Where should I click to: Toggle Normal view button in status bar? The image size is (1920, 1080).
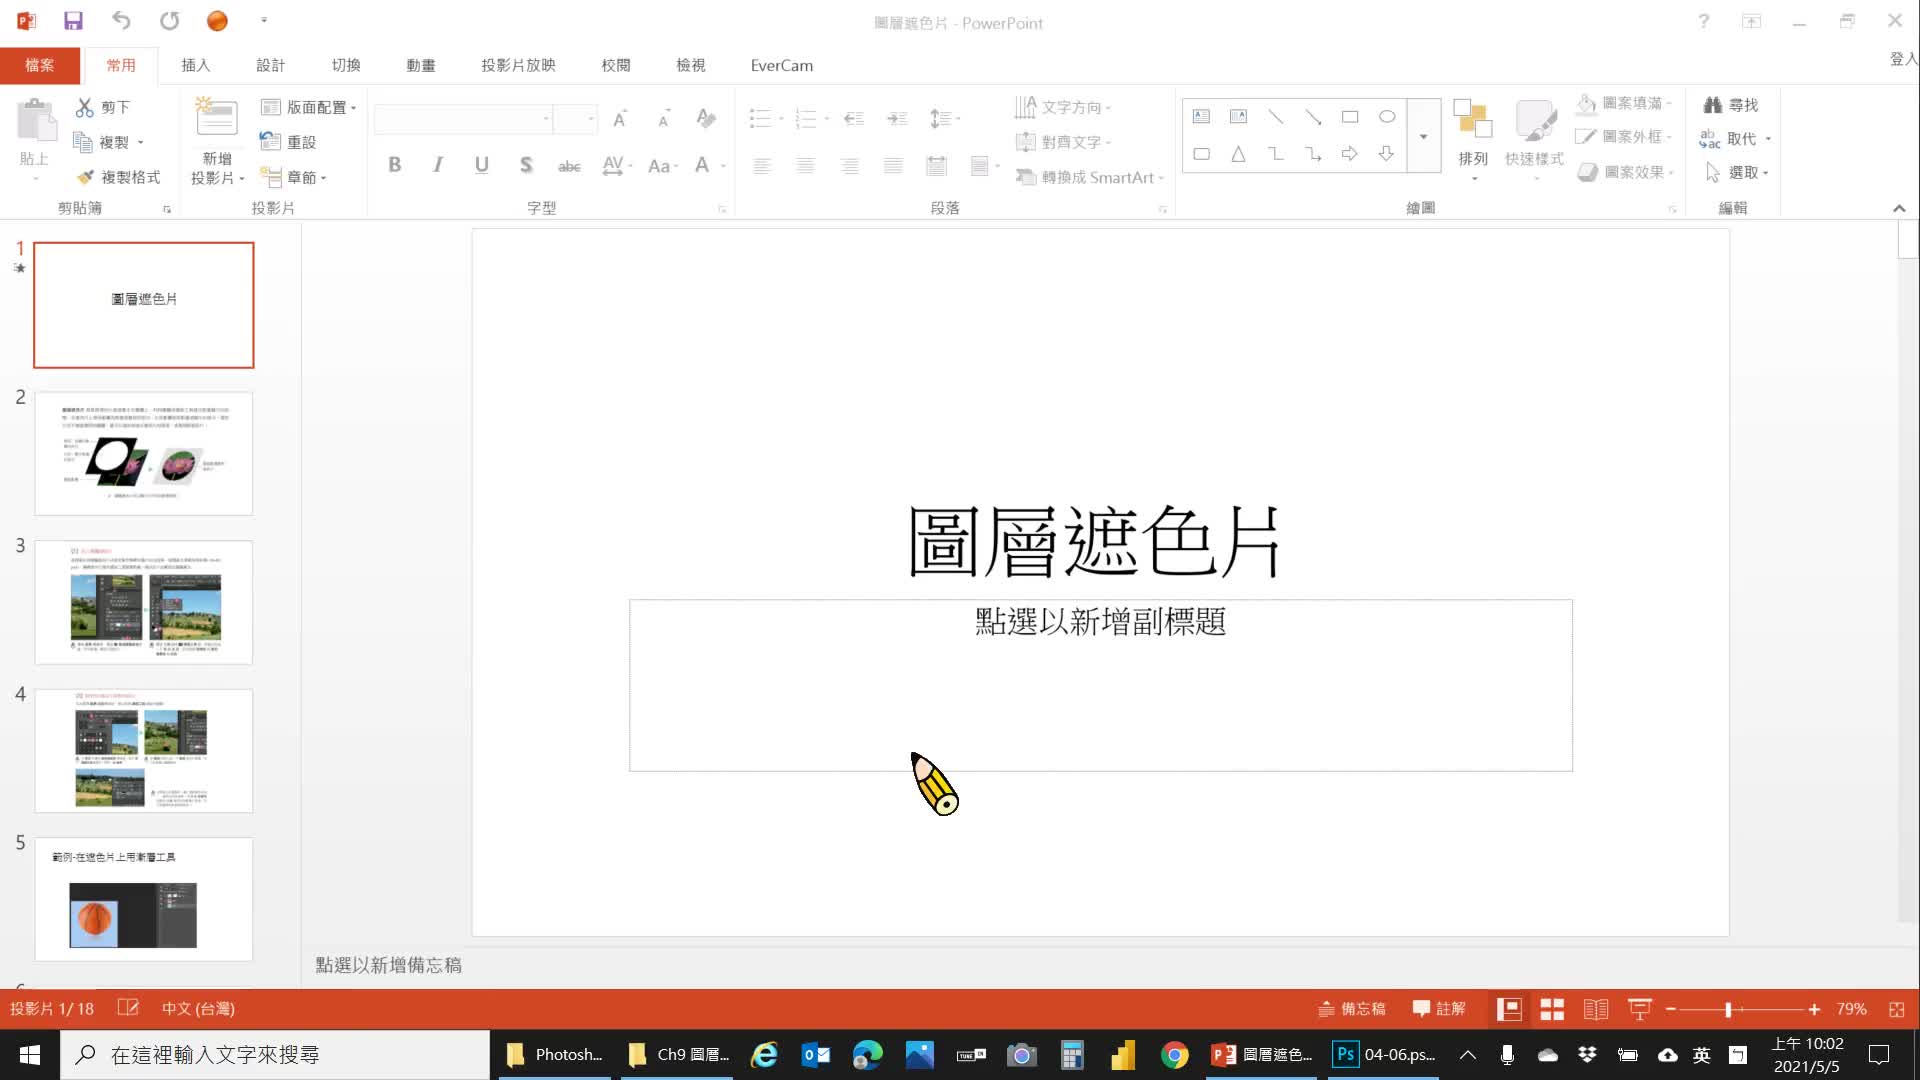pos(1509,1010)
